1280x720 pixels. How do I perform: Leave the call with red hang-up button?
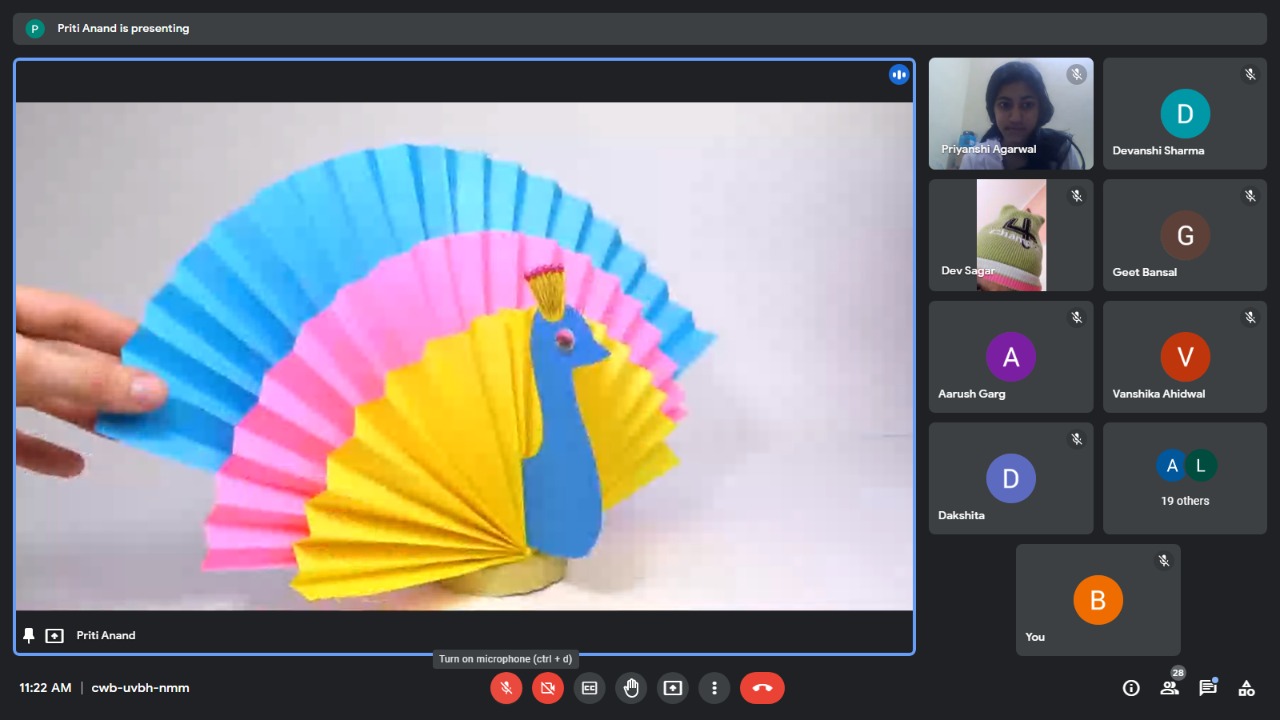762,688
